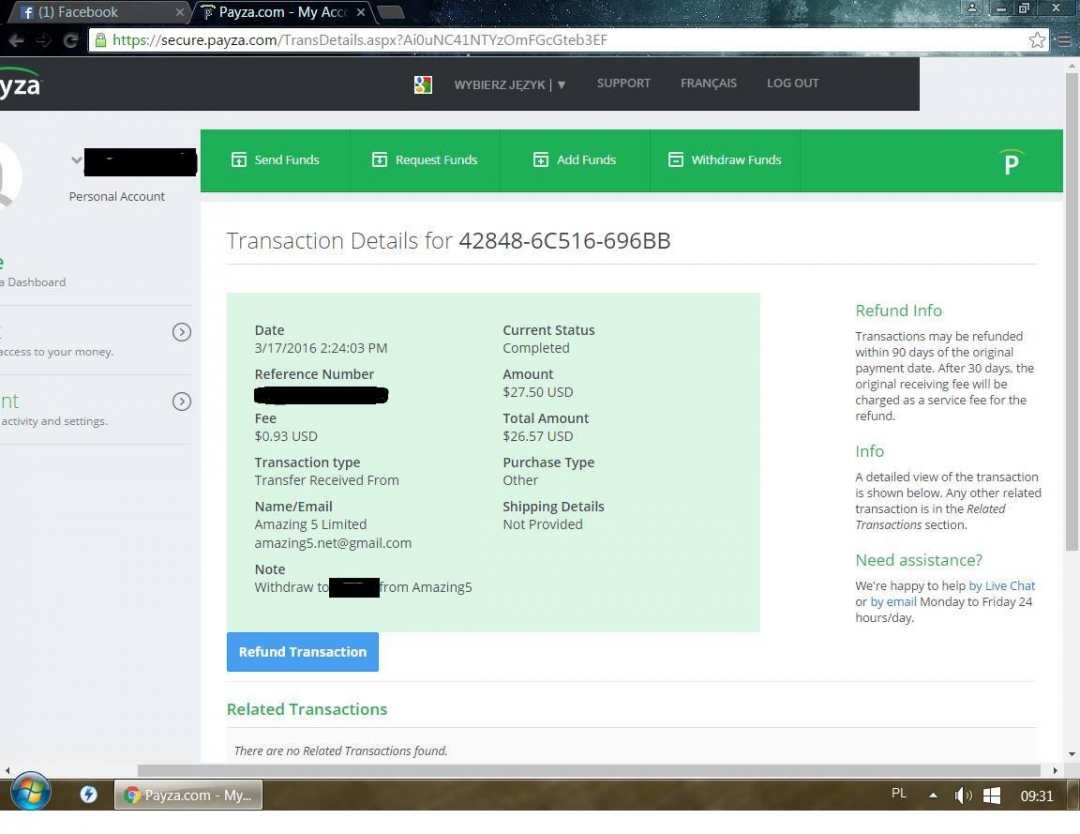The height and width of the screenshot is (834, 1080).
Task: Open the Wybierz język language dropdown
Action: point(510,85)
